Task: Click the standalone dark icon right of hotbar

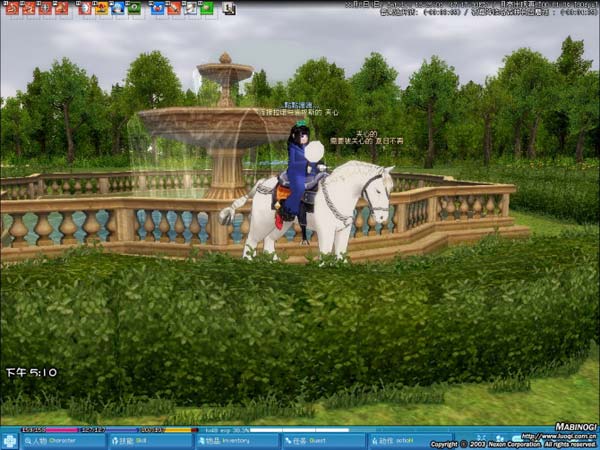Action: pyautogui.click(x=229, y=8)
